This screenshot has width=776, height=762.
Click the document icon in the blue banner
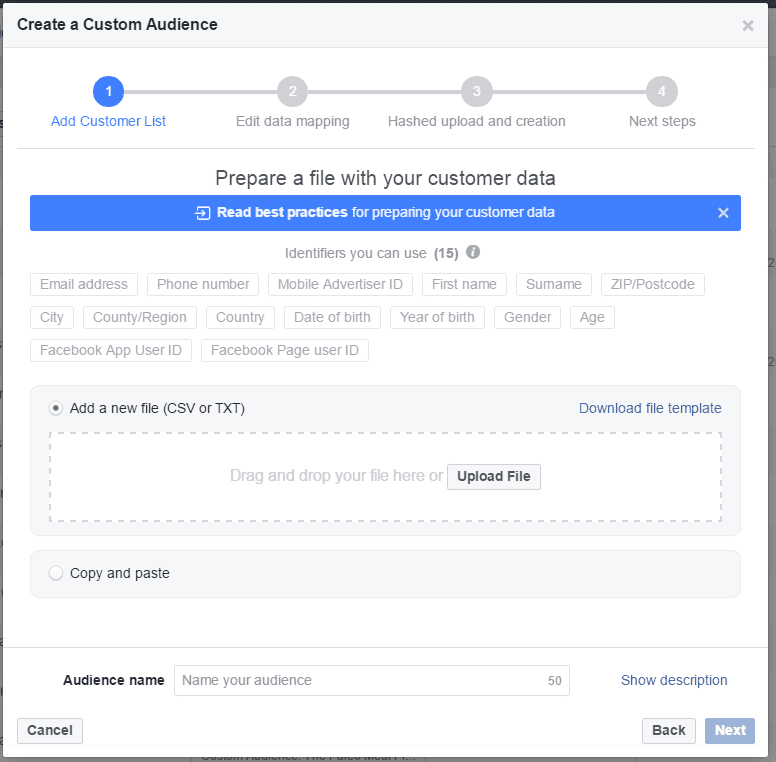coord(203,213)
